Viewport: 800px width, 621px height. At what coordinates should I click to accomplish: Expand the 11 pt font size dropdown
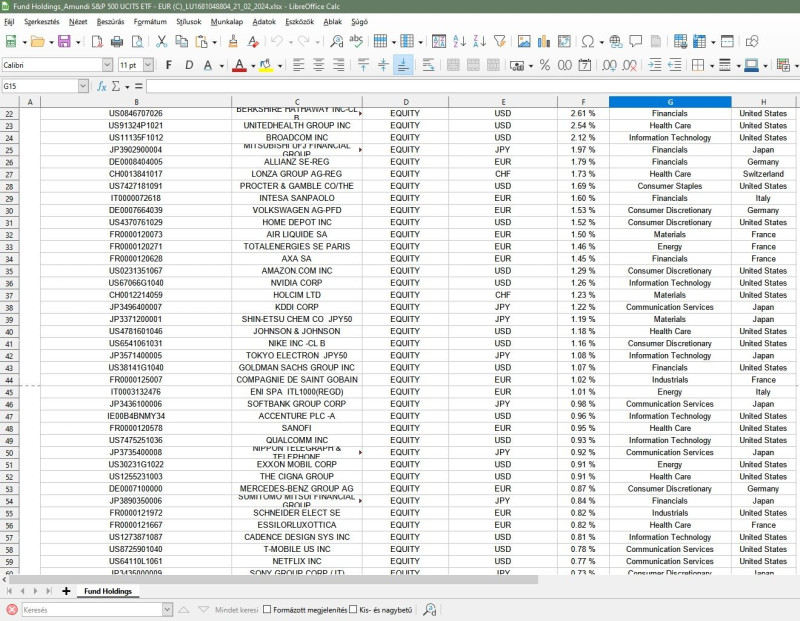[x=148, y=65]
